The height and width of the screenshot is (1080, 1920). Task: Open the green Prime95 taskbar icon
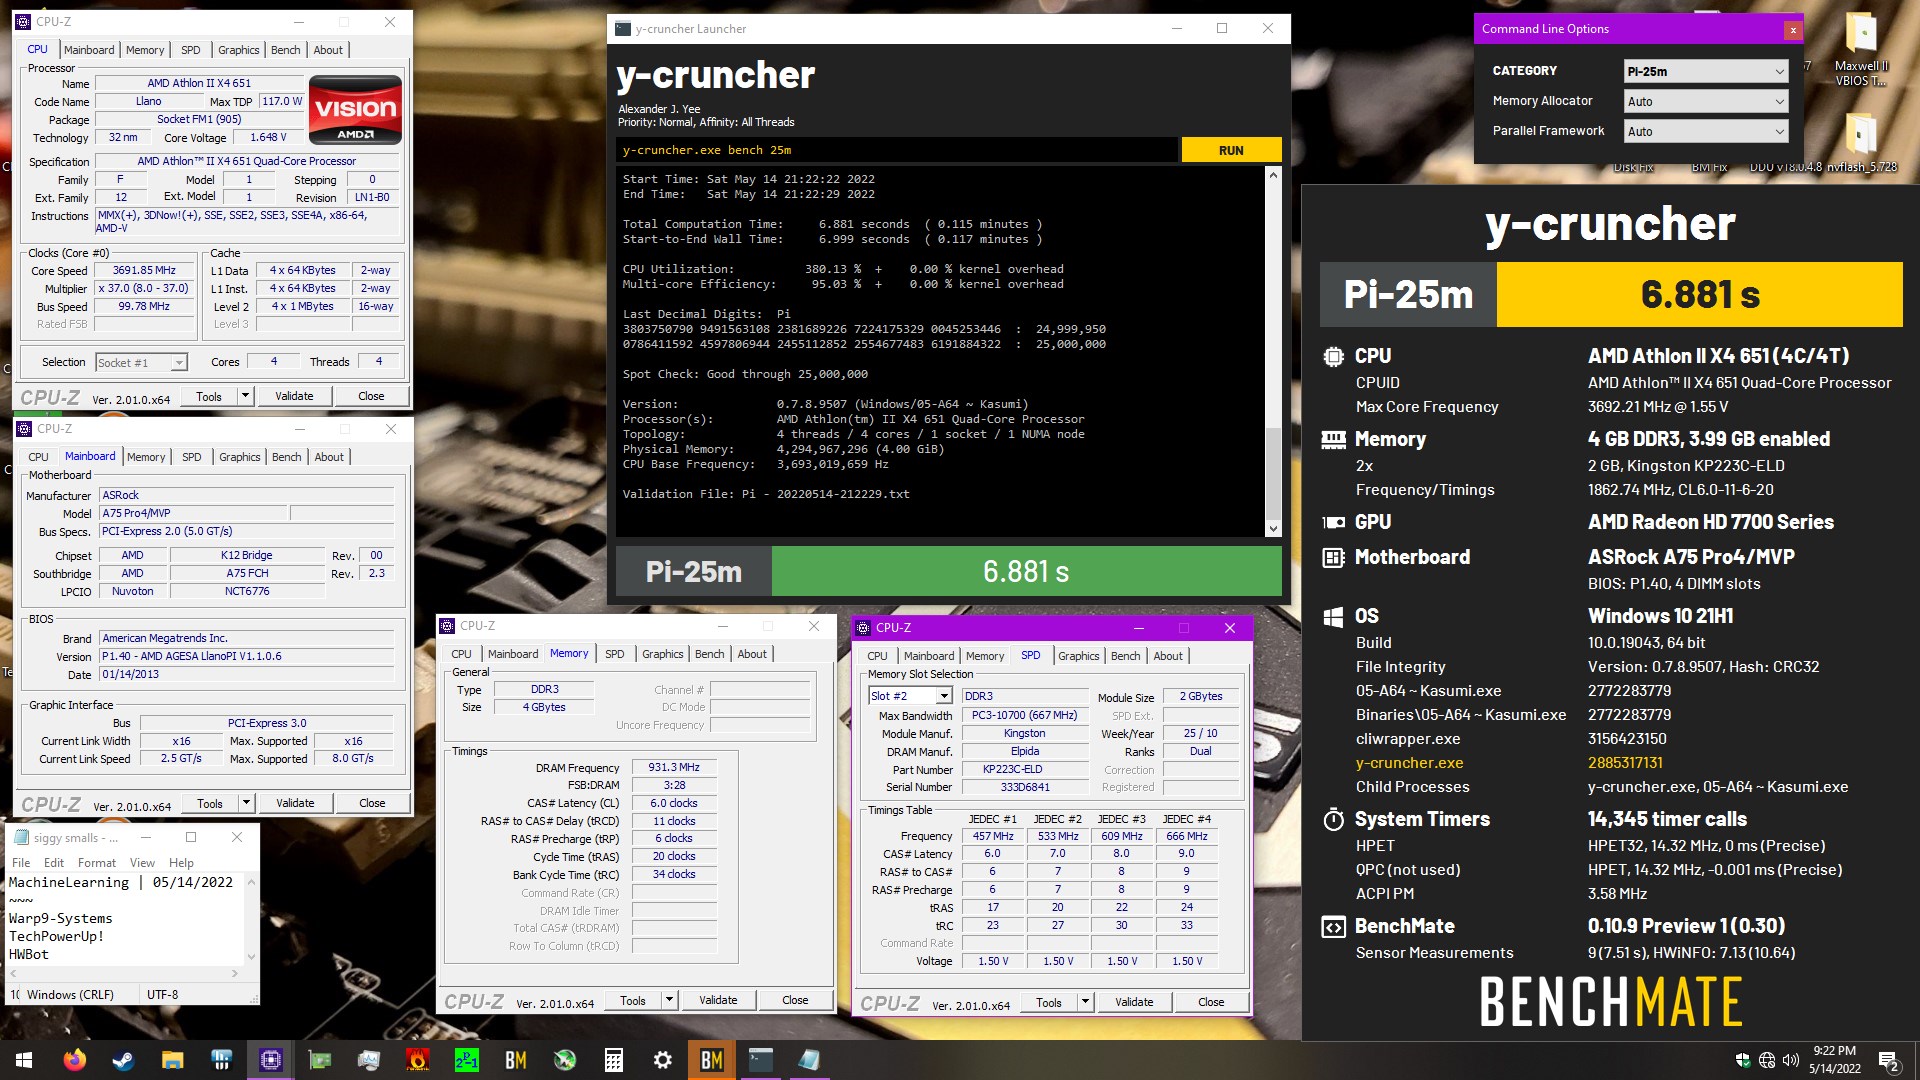pyautogui.click(x=467, y=1060)
